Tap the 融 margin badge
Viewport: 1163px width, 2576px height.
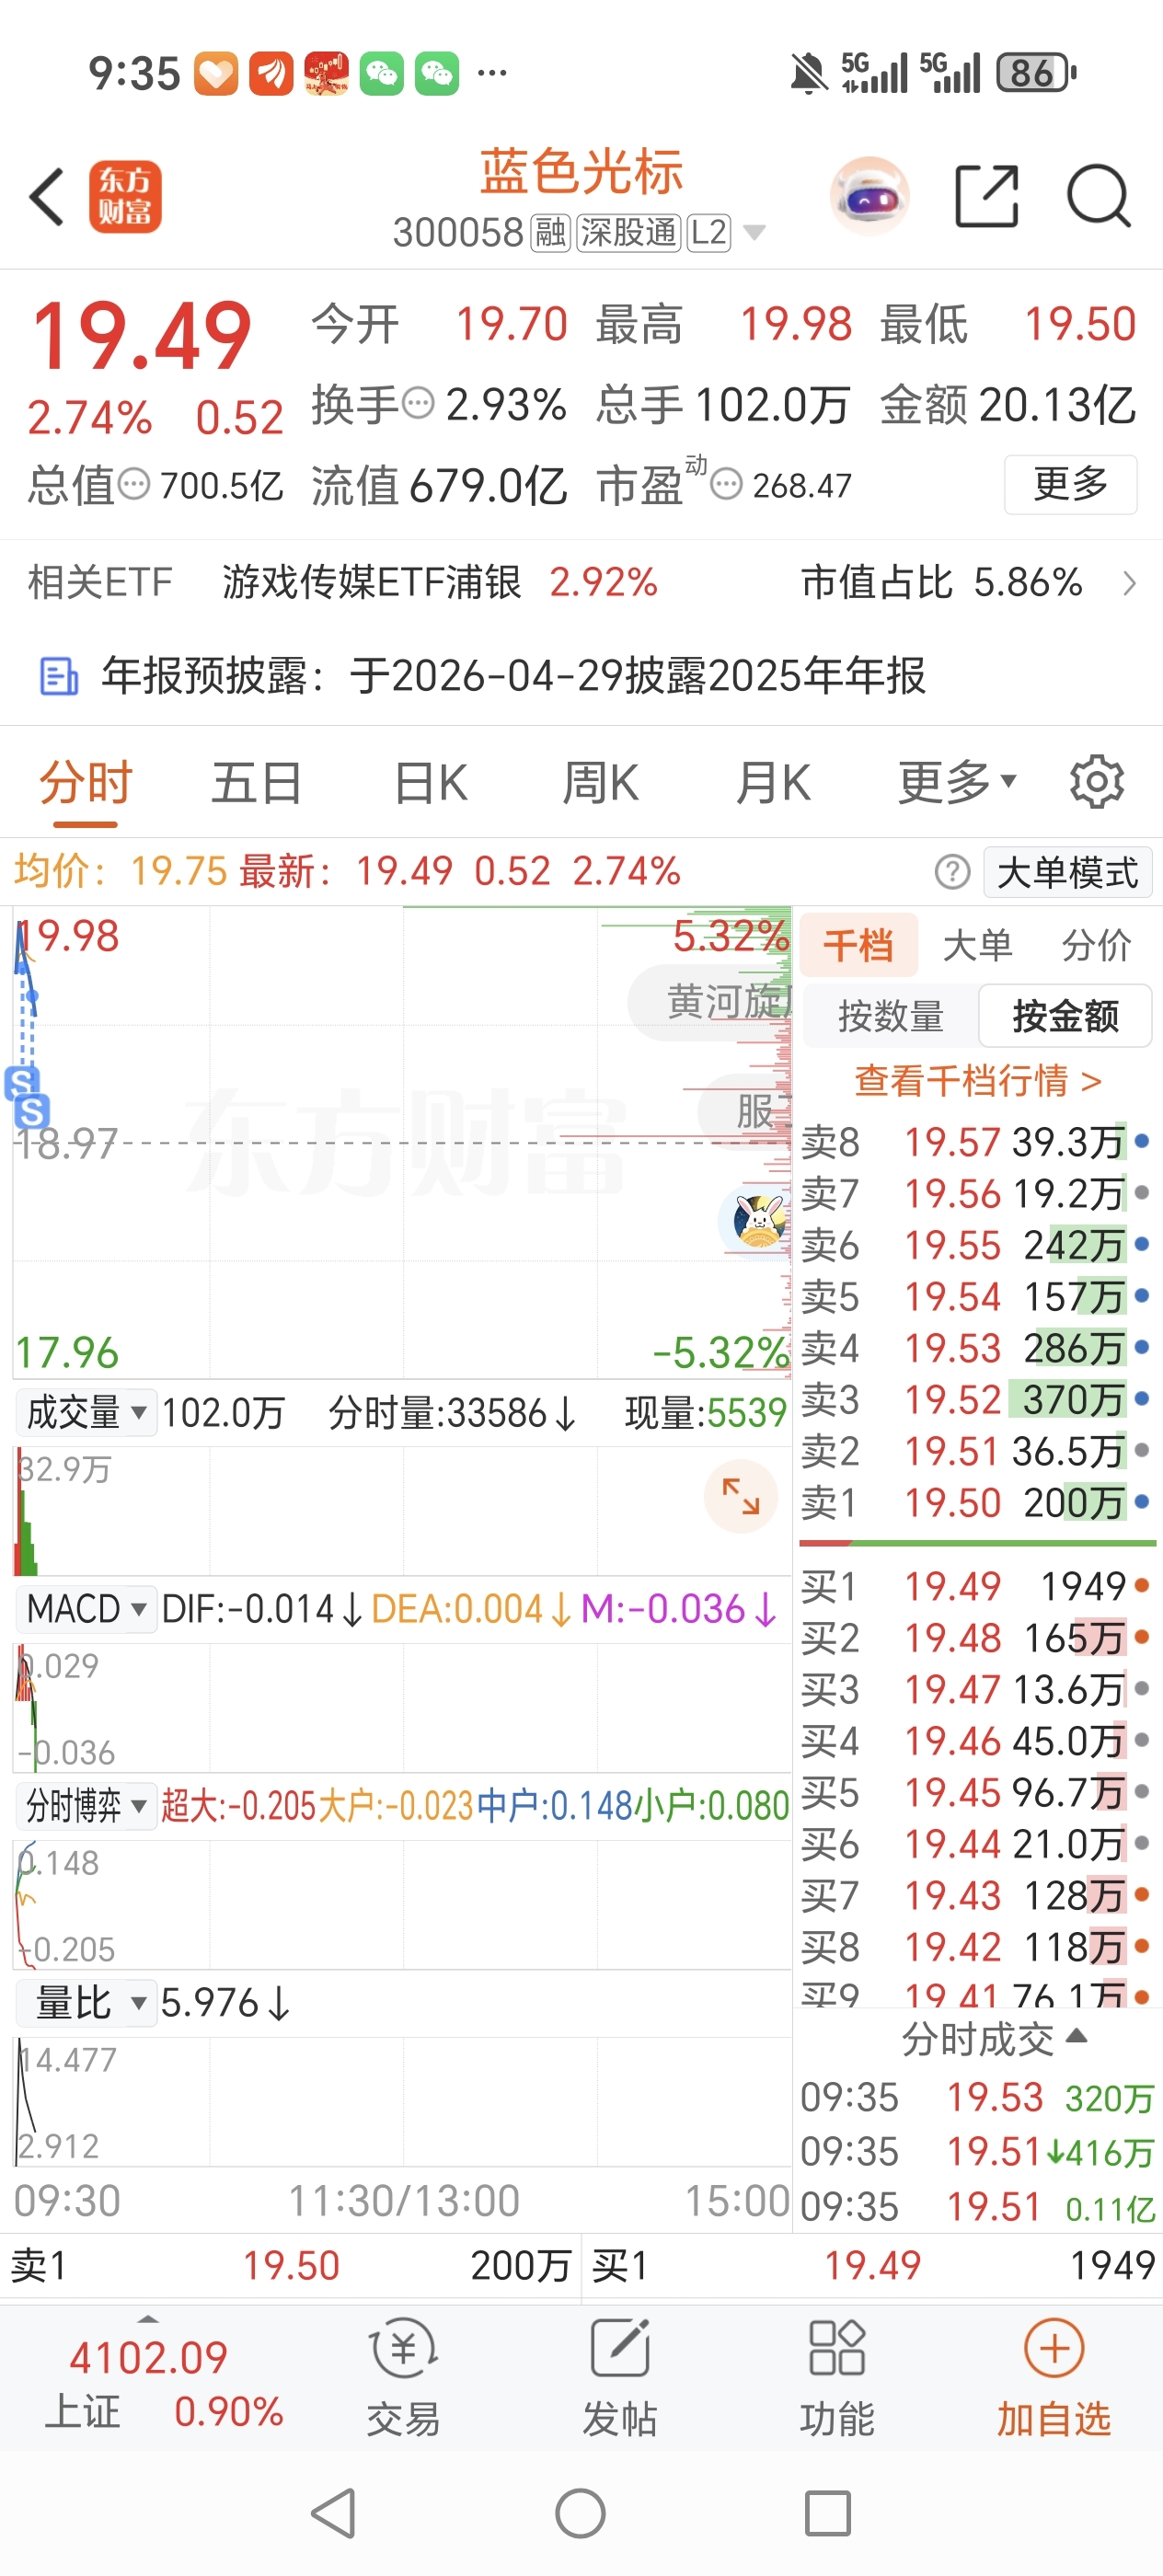[x=550, y=233]
